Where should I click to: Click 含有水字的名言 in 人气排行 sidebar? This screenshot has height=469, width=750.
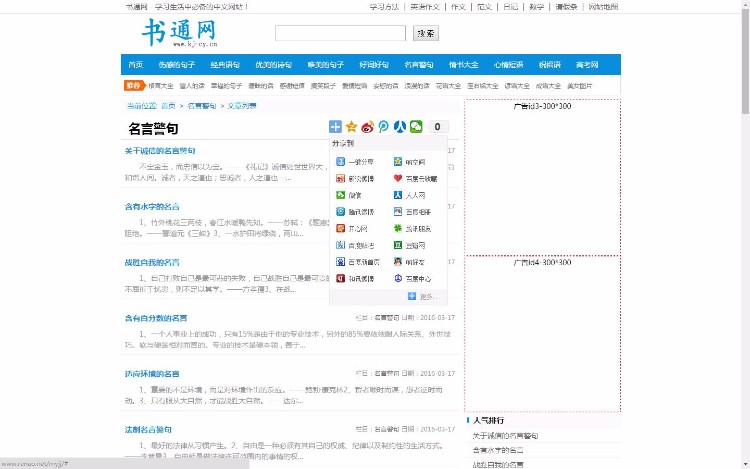click(x=497, y=450)
